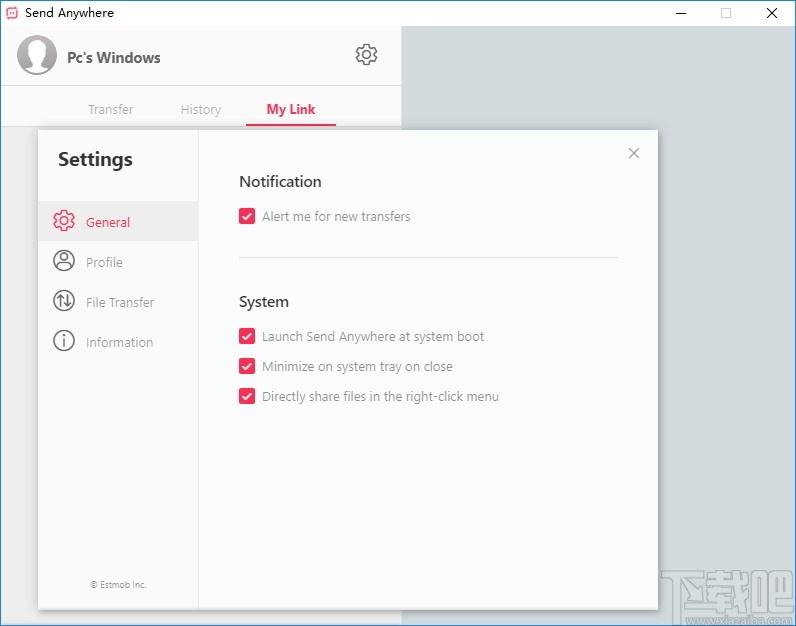The image size is (796, 626).
Task: Toggle Directly share files in right-click menu
Action: [x=247, y=396]
